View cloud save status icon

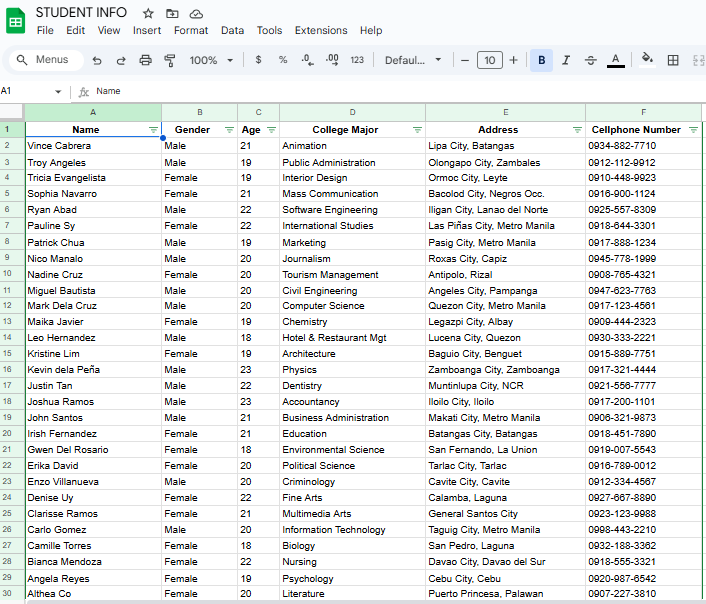point(196,14)
